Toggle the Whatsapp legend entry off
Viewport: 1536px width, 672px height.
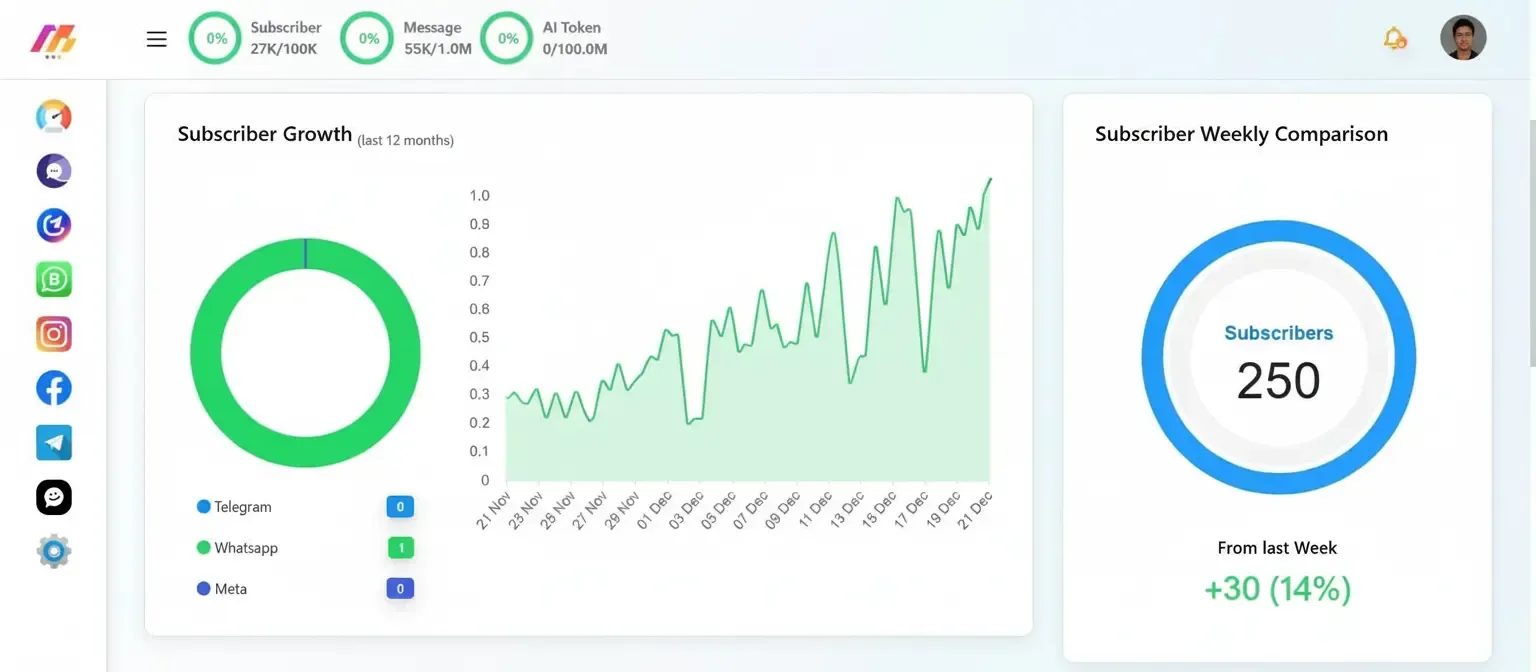(240, 548)
